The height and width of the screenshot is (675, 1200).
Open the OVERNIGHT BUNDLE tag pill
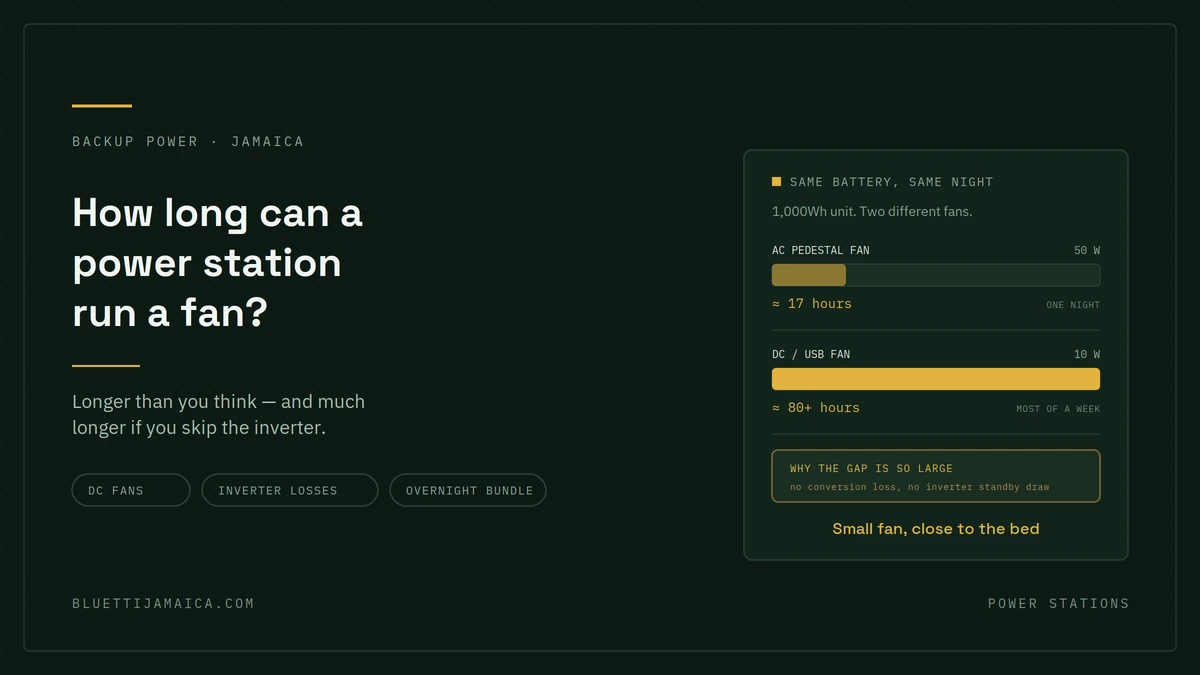468,490
